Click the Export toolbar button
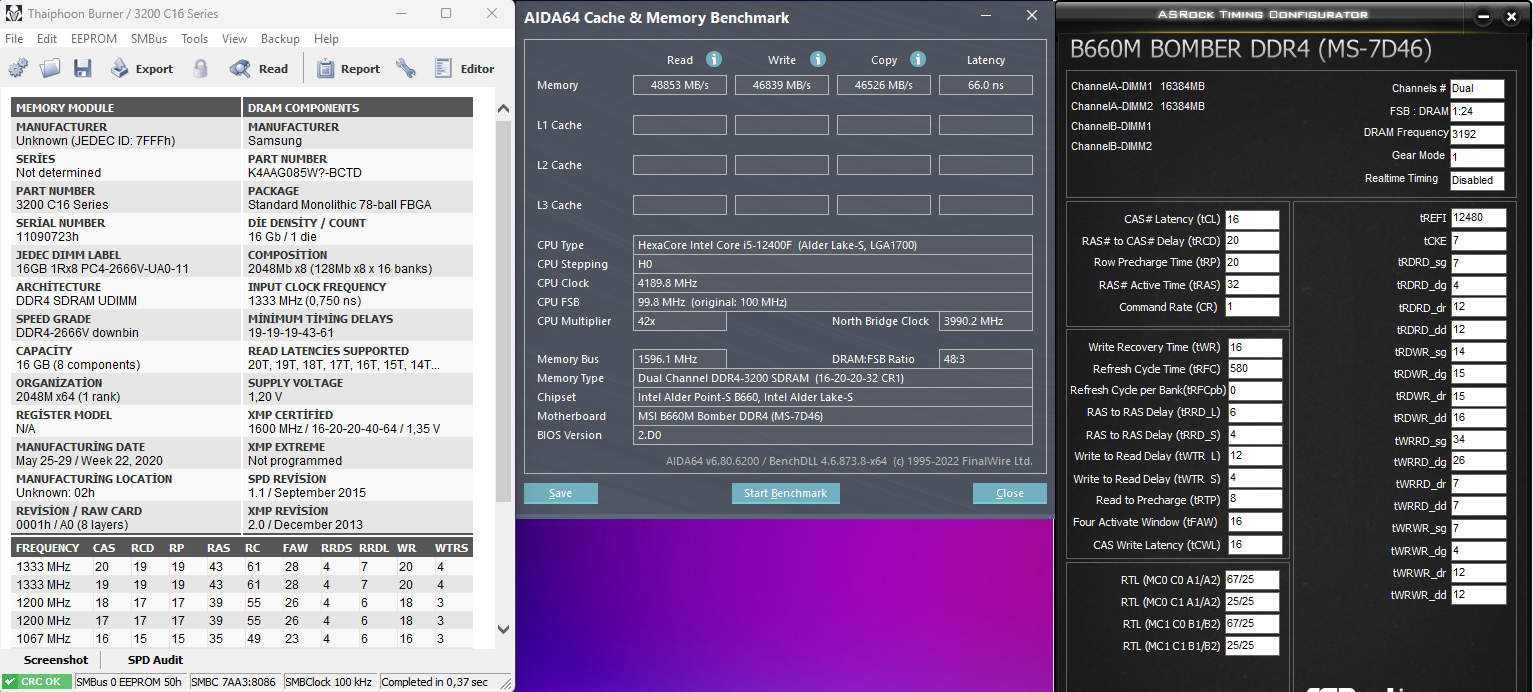This screenshot has width=1533, height=692. coord(141,69)
